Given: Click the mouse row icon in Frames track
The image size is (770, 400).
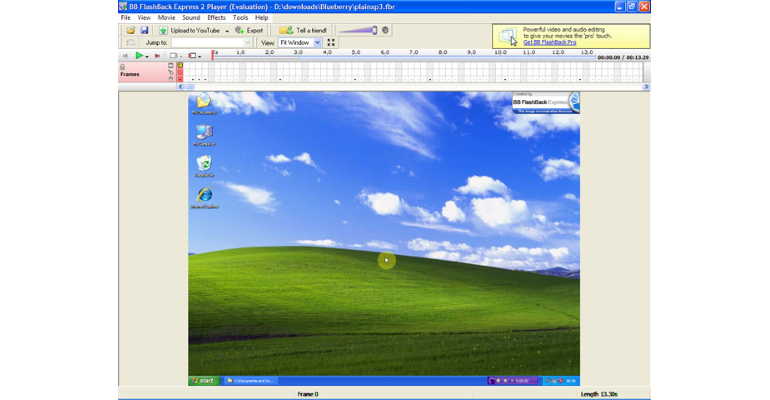Looking at the screenshot, I should point(171,79).
